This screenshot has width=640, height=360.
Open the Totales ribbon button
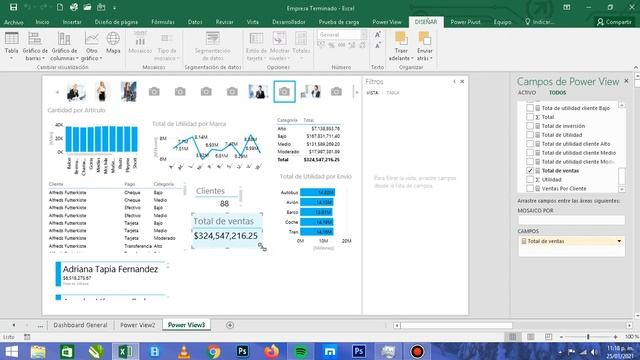click(301, 46)
